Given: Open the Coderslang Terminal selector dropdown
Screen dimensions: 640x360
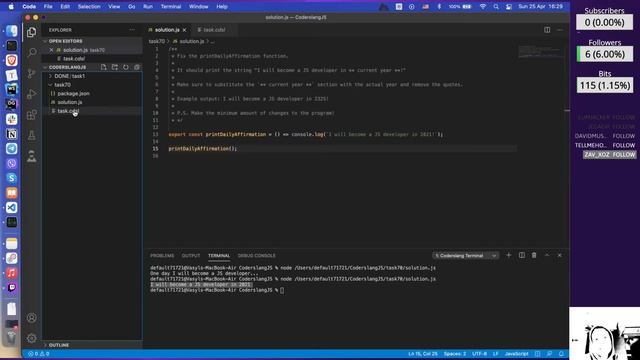Looking at the screenshot, I should (465, 256).
